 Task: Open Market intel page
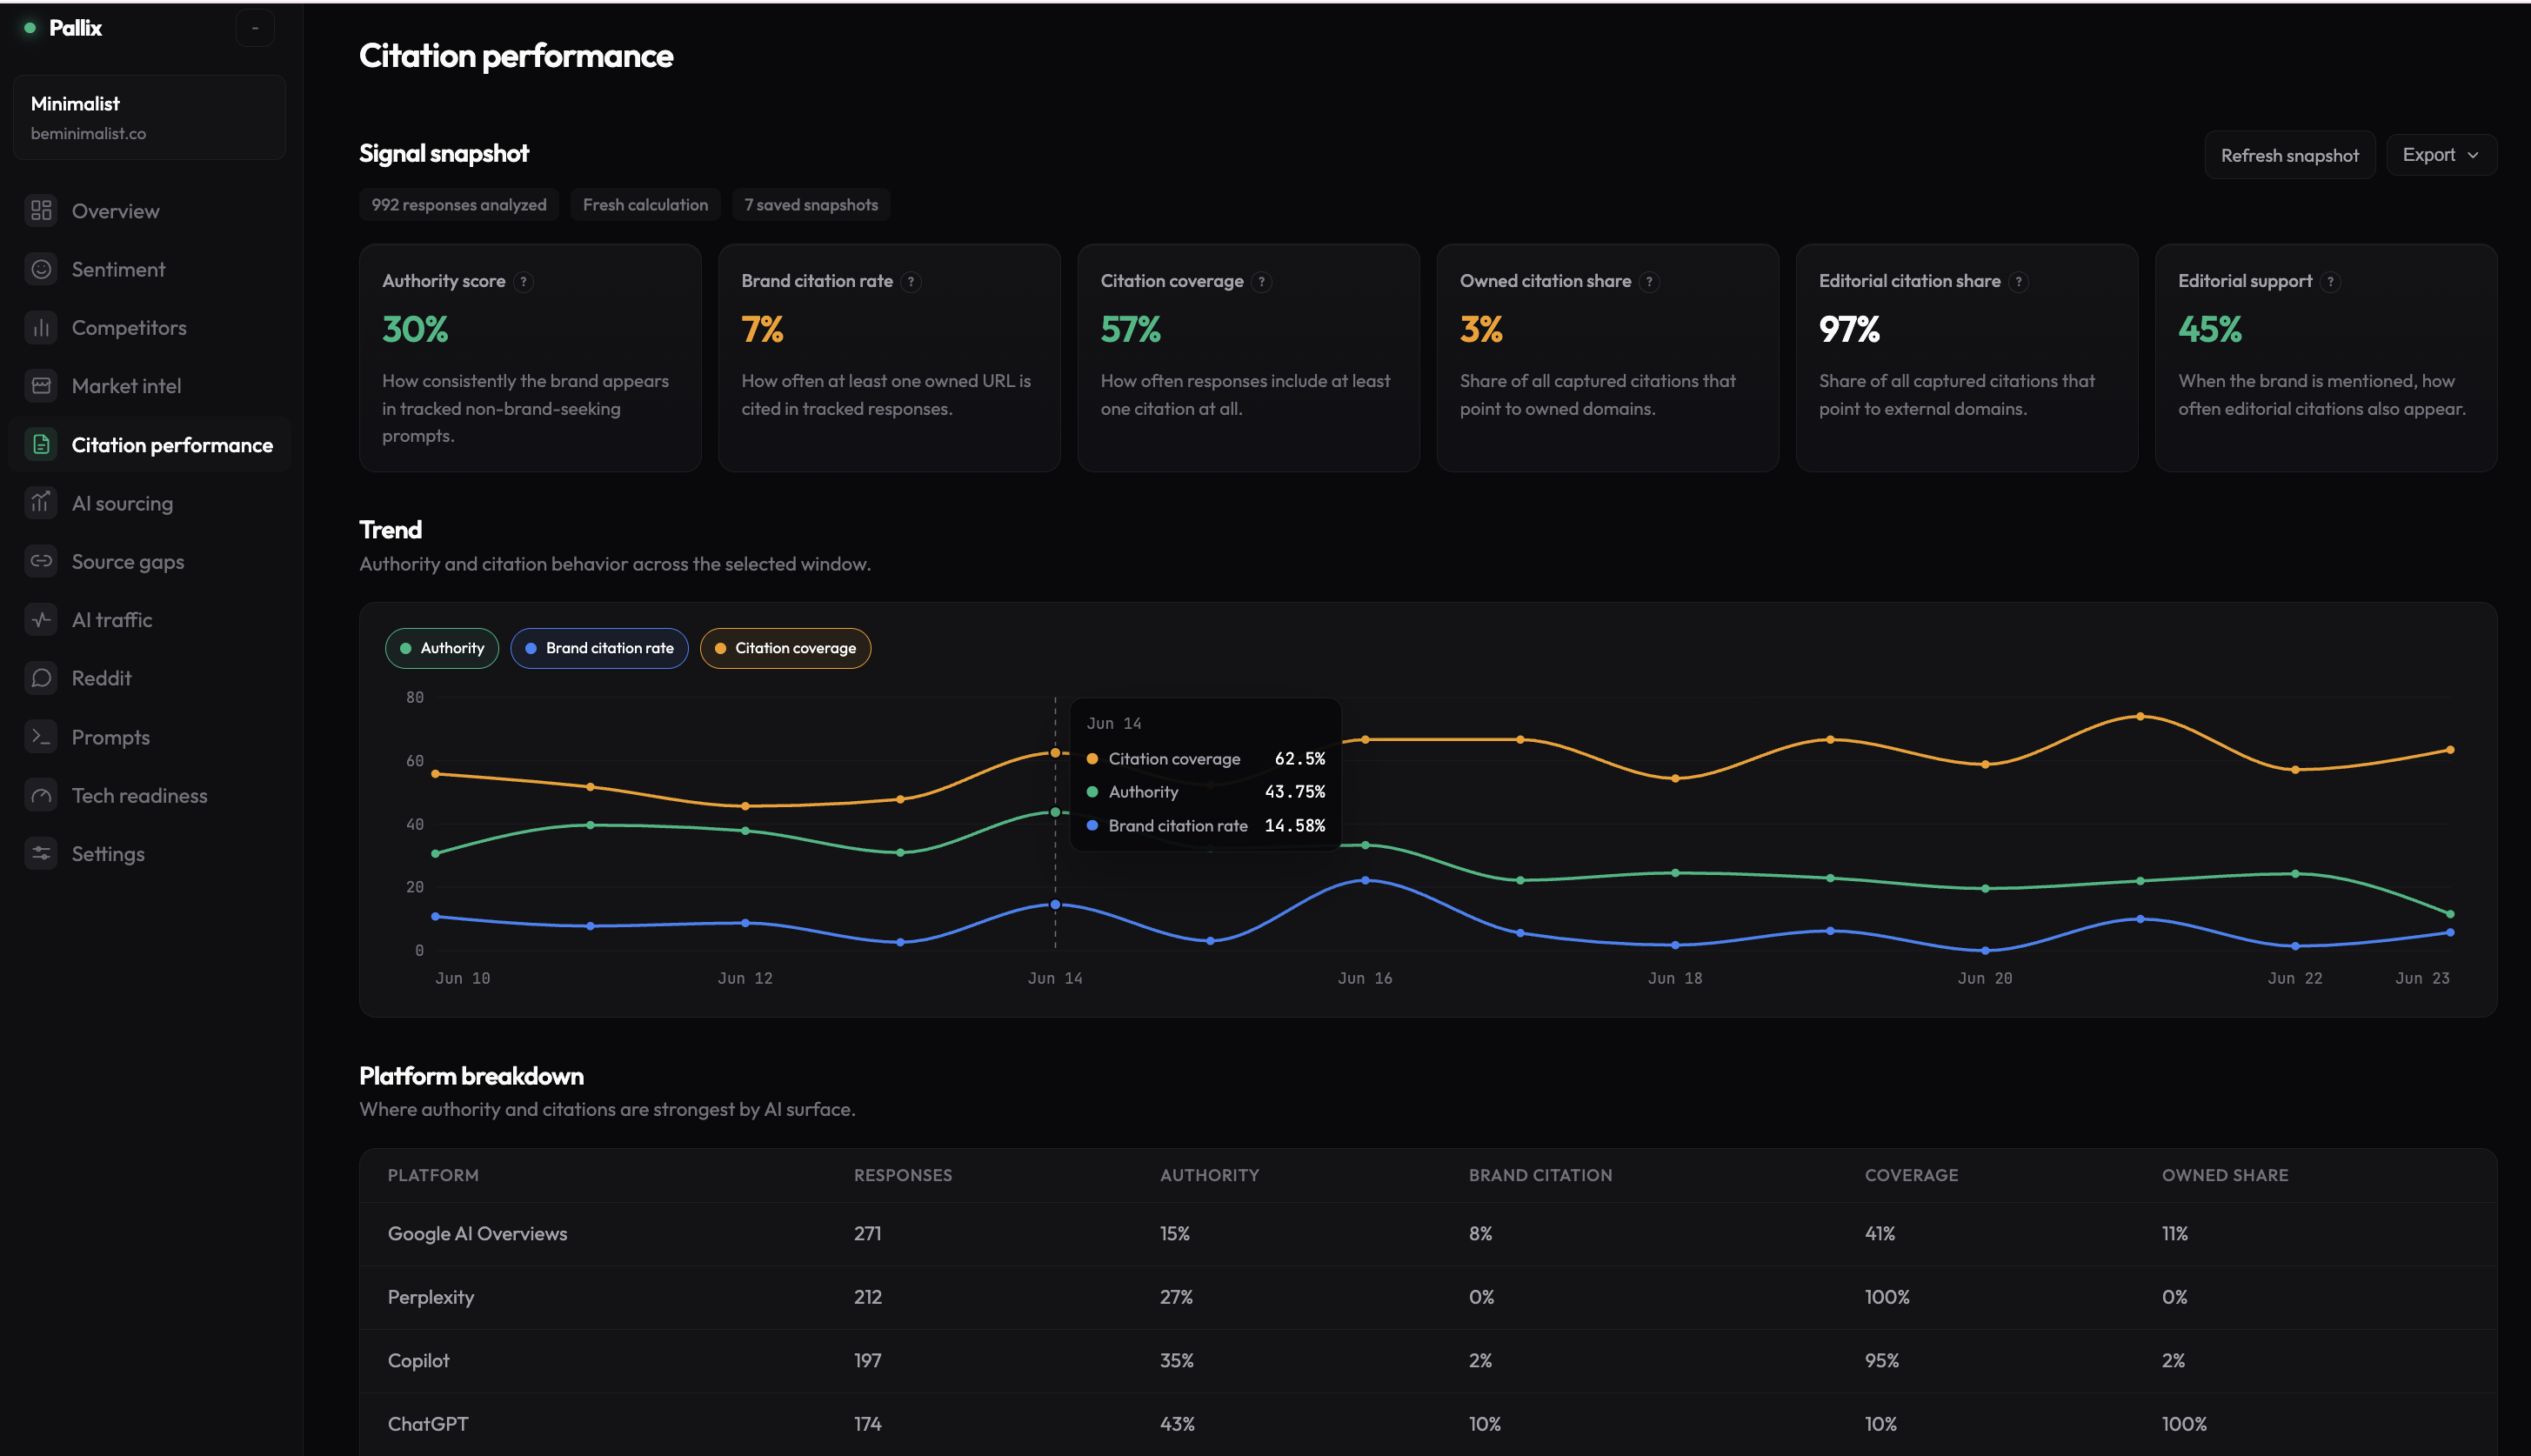[149, 386]
